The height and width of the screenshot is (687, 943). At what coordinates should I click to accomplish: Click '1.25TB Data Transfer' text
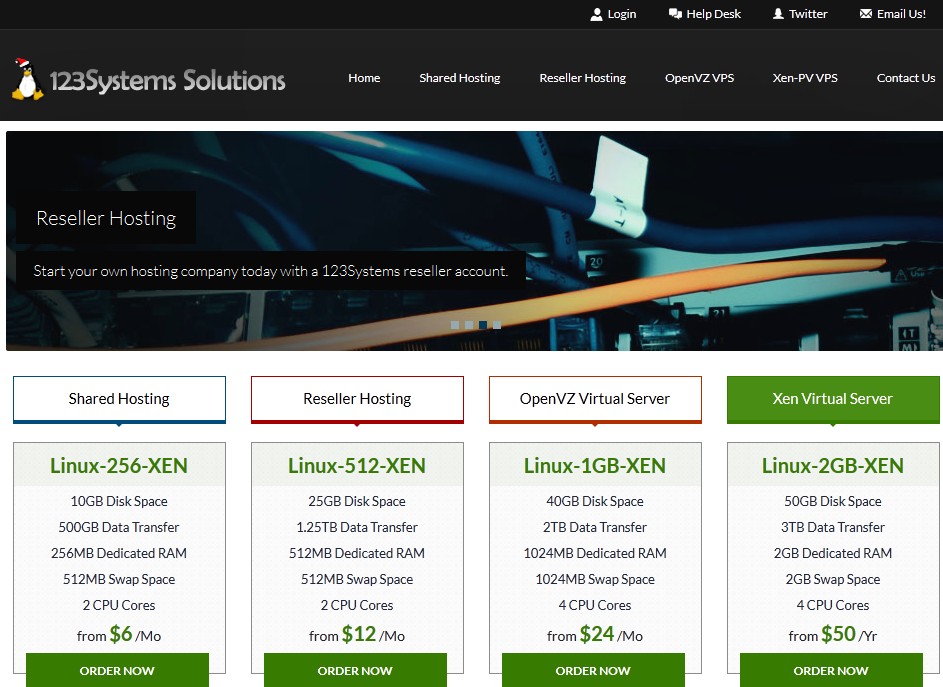point(357,527)
